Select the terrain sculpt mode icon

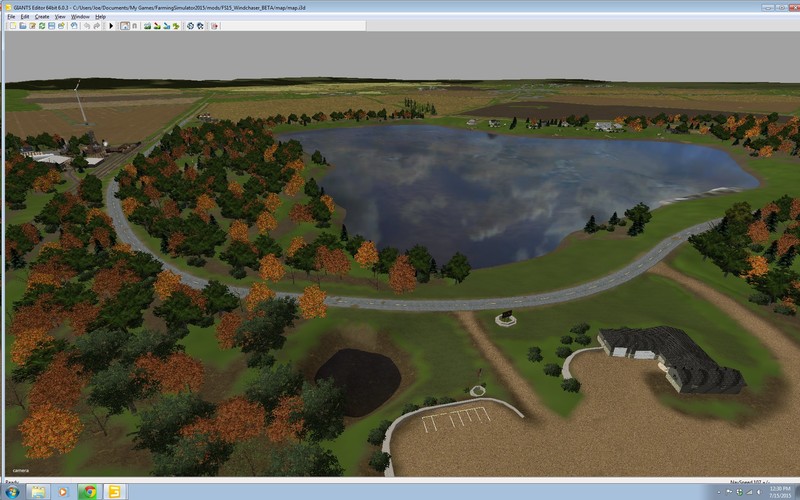tap(148, 26)
